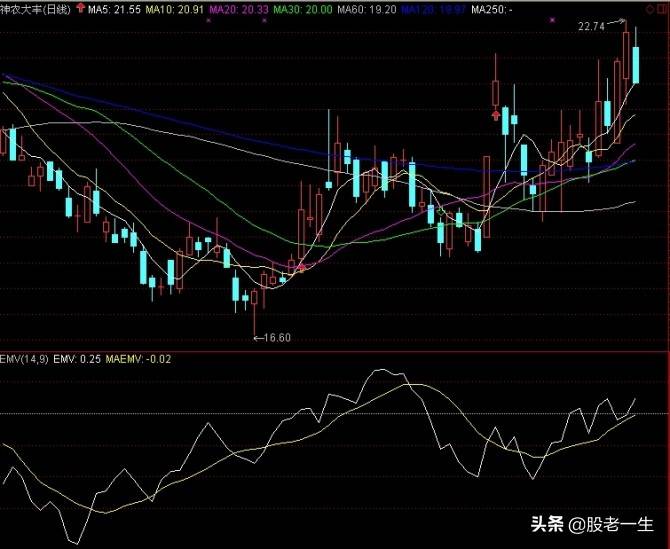Click the pink signal marker where the moving averages converge
The image size is (670, 549).
point(301,268)
